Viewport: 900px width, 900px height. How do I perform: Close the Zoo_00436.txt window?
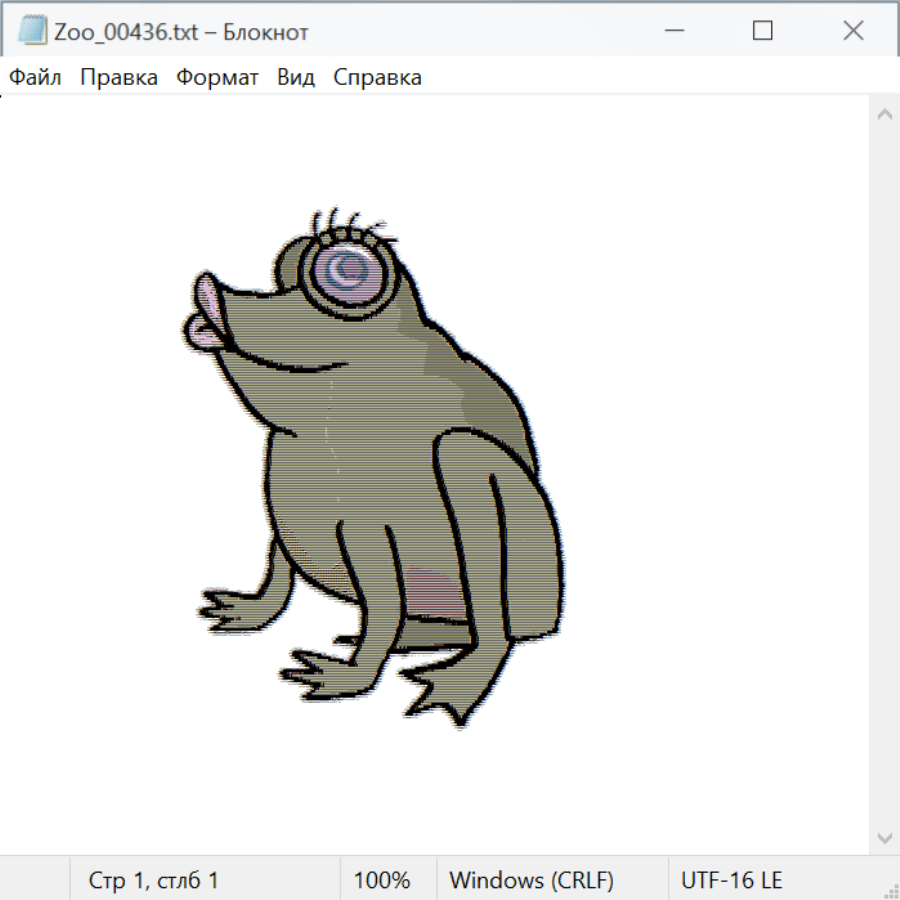853,31
